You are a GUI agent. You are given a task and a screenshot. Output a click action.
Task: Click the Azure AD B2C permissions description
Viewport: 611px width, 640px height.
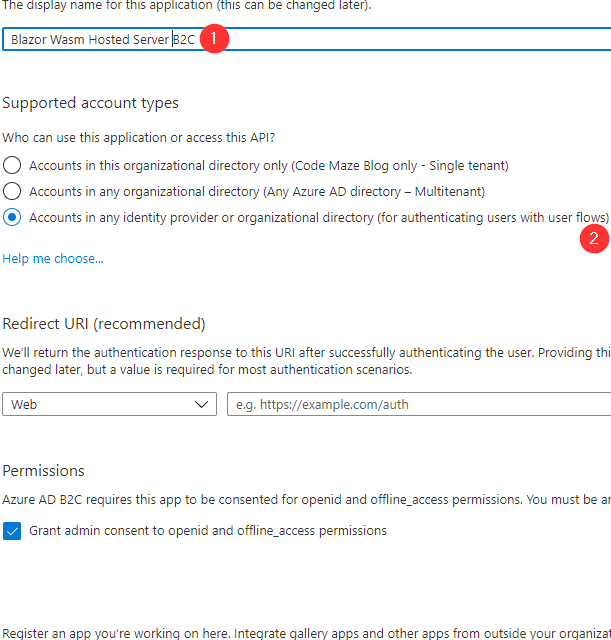(300, 498)
